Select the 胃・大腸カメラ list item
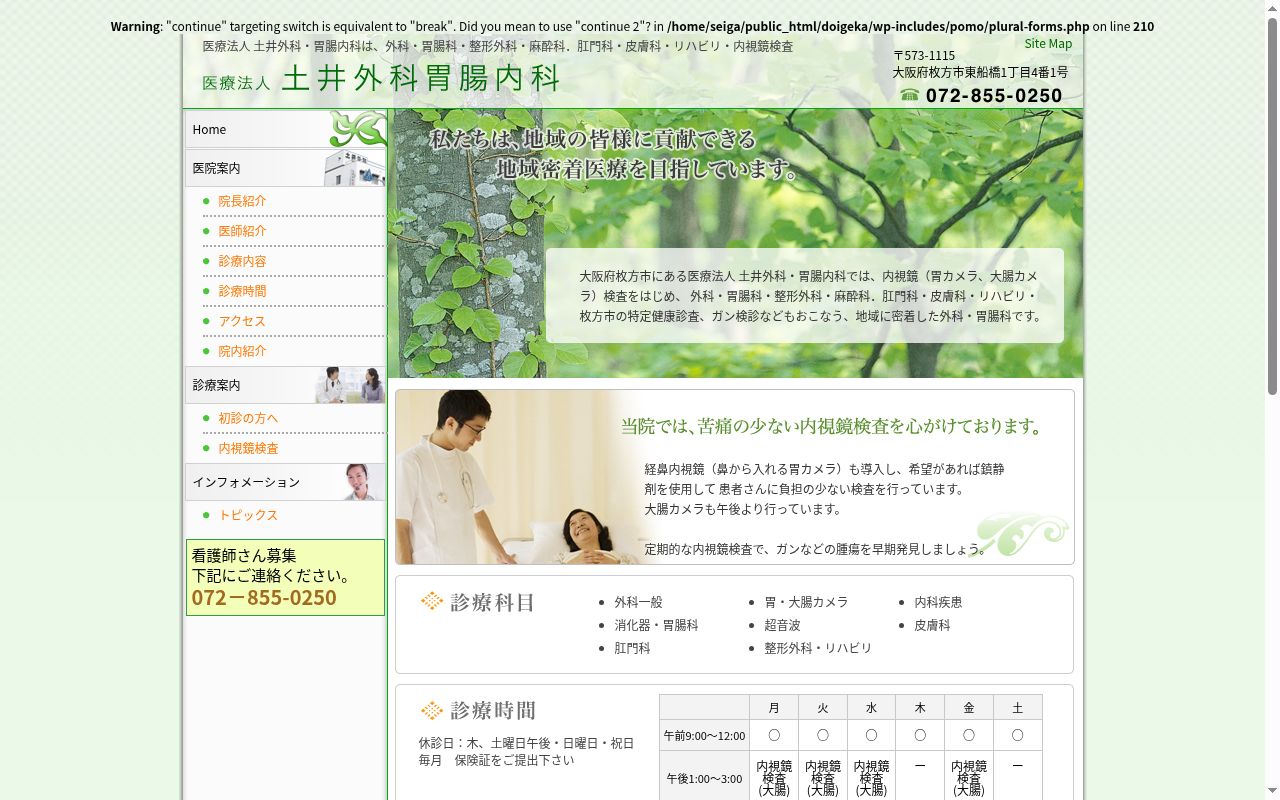The width and height of the screenshot is (1280, 800). [806, 602]
